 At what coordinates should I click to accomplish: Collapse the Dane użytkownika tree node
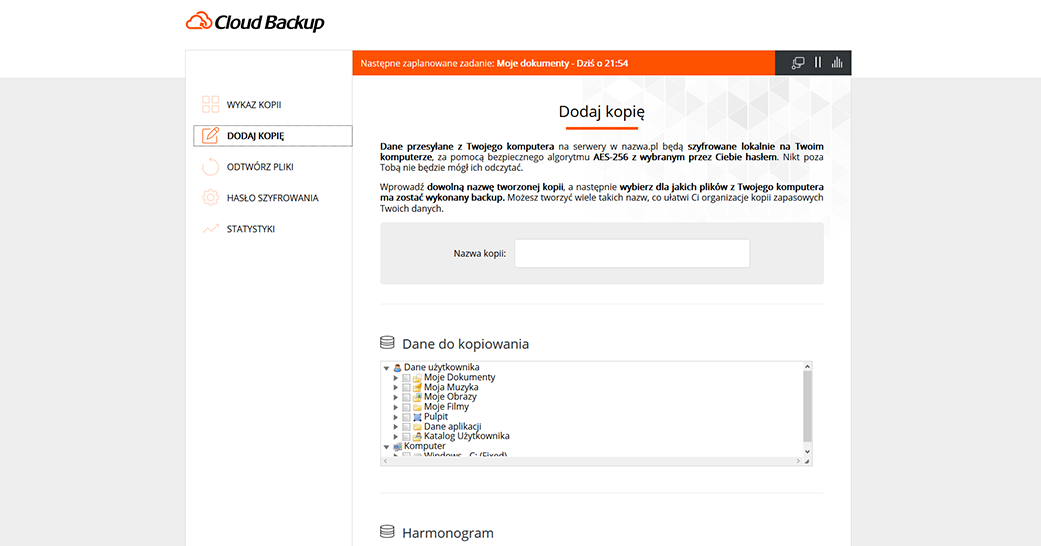click(387, 368)
